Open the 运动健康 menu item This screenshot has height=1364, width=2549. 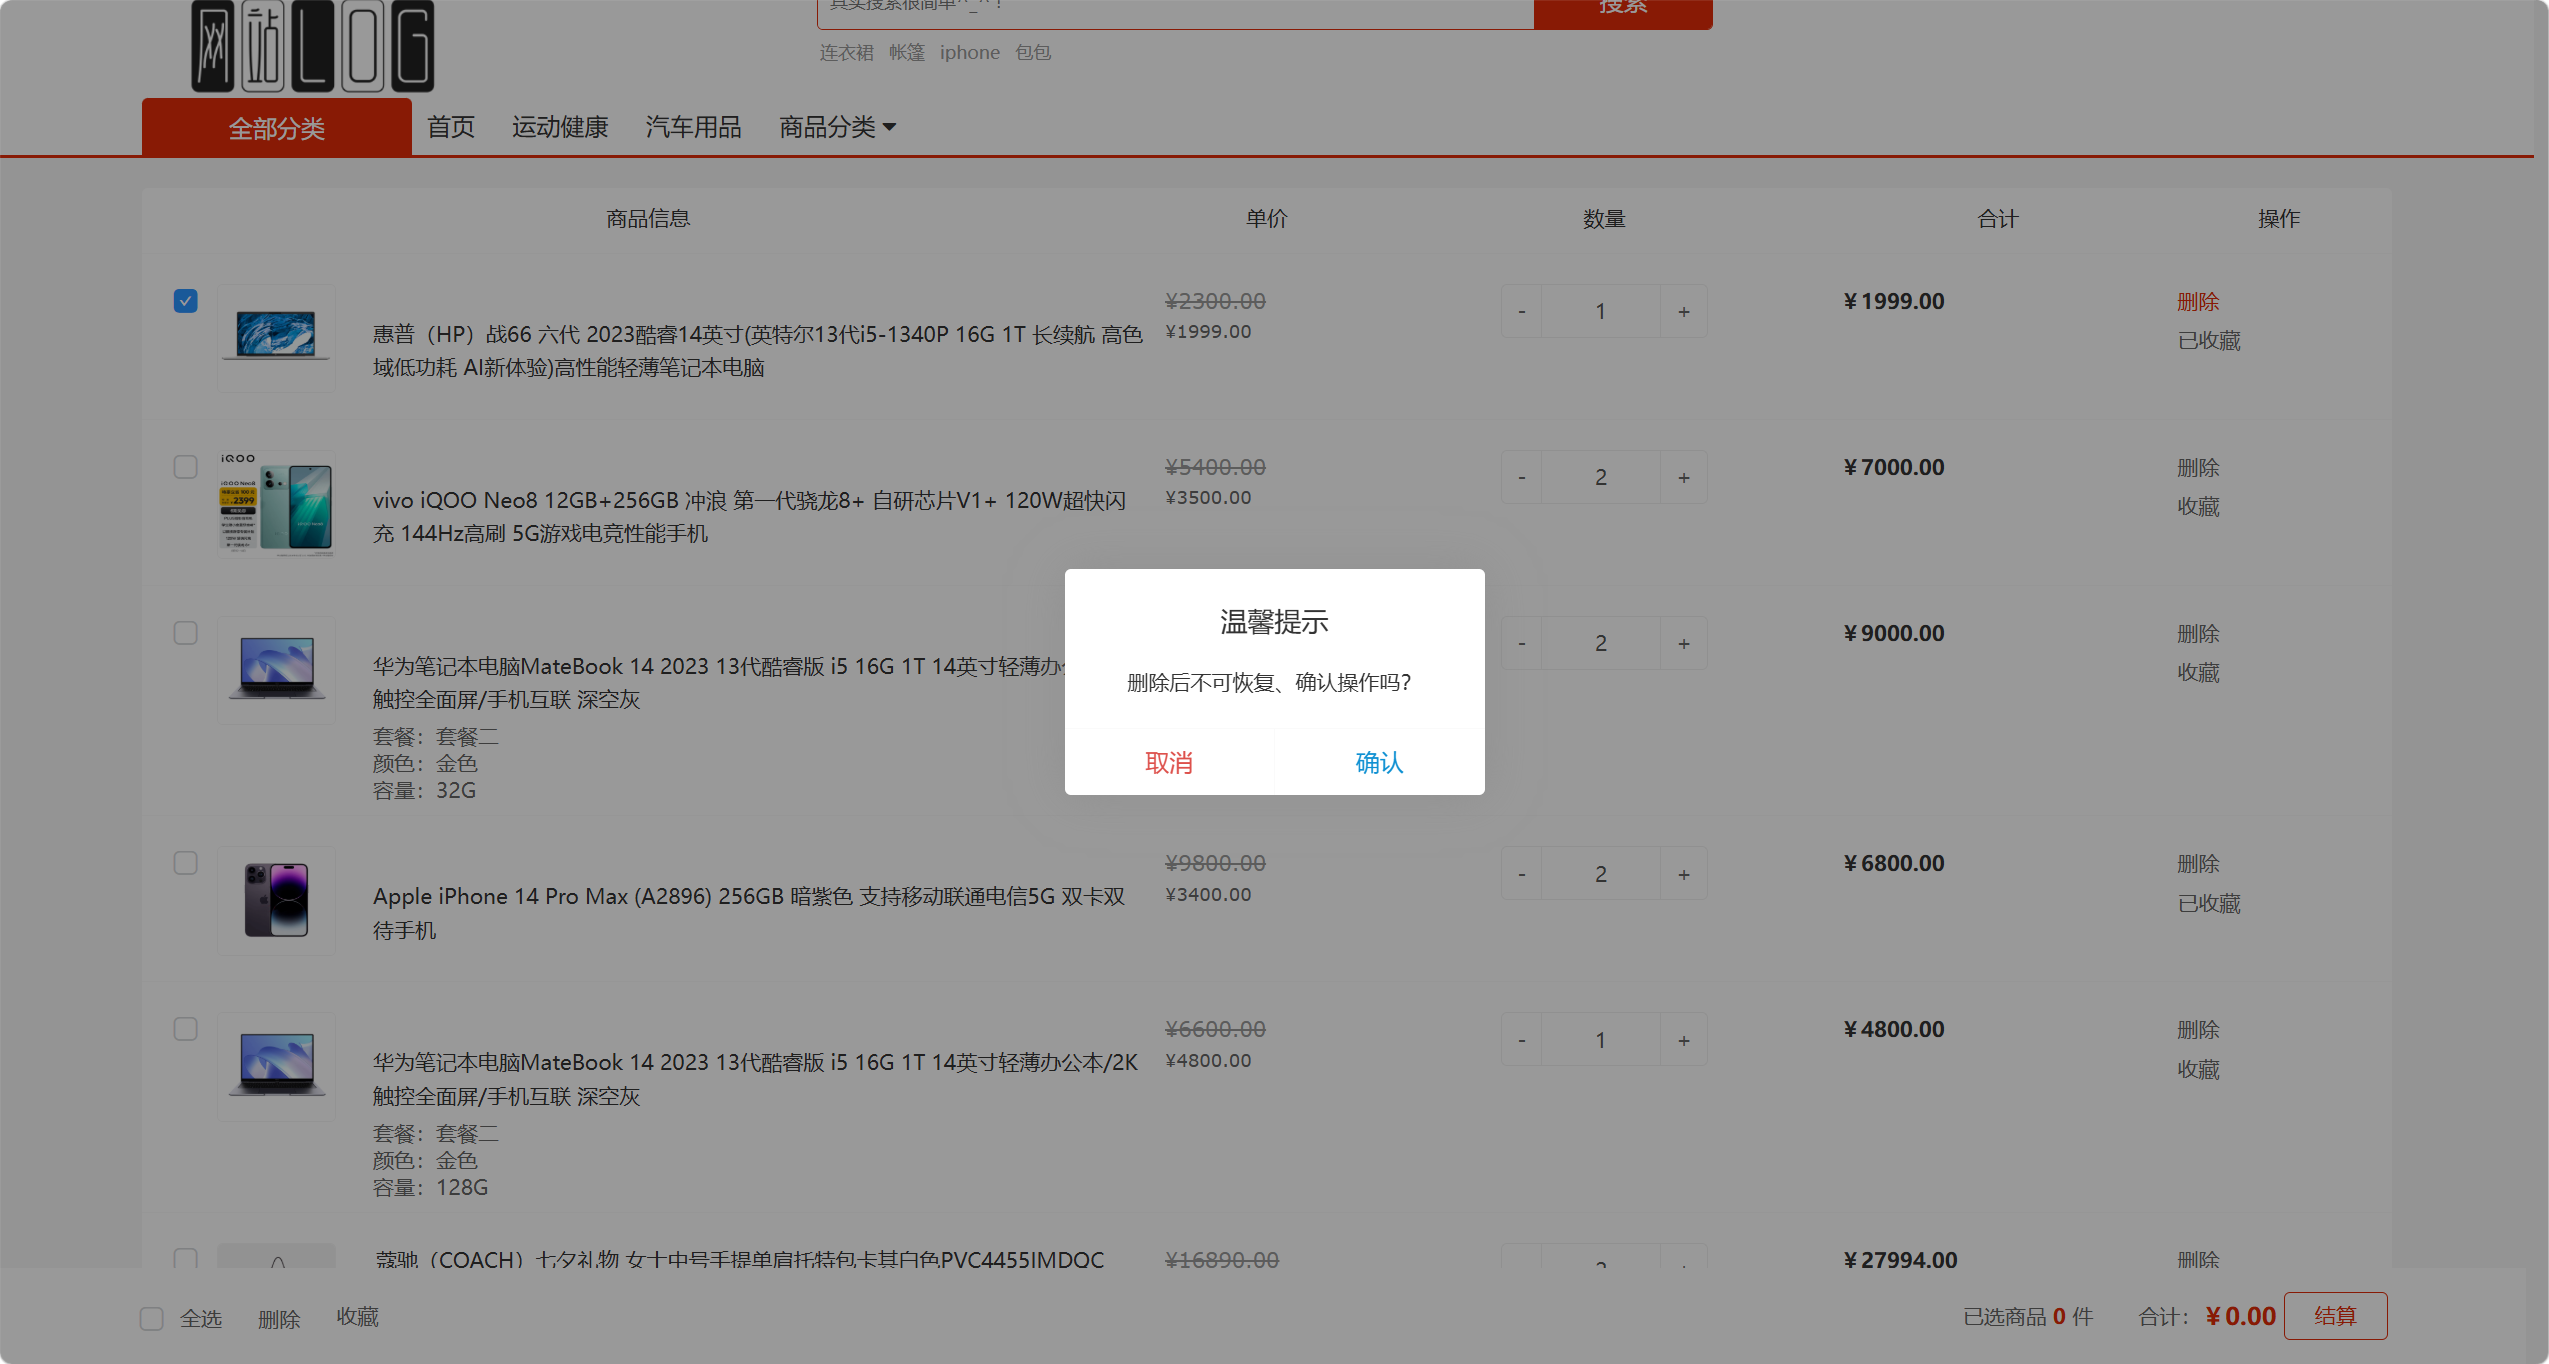click(560, 127)
